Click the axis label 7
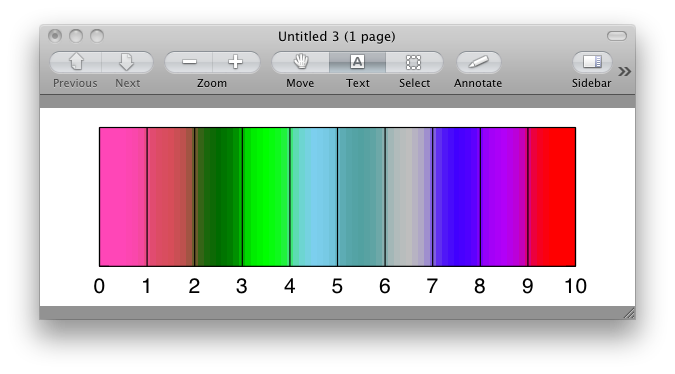675x374 pixels. [x=432, y=286]
